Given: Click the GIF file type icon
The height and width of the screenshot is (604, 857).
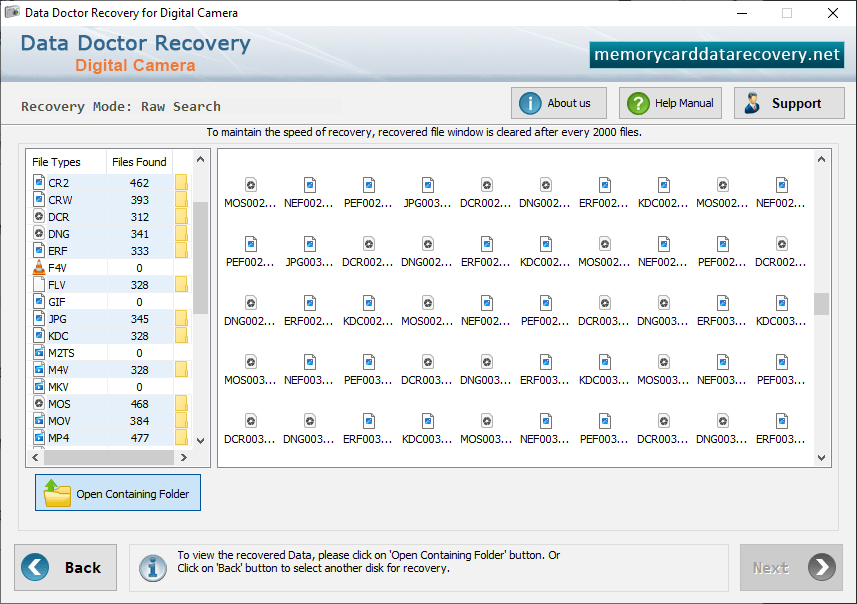Looking at the screenshot, I should tap(39, 301).
